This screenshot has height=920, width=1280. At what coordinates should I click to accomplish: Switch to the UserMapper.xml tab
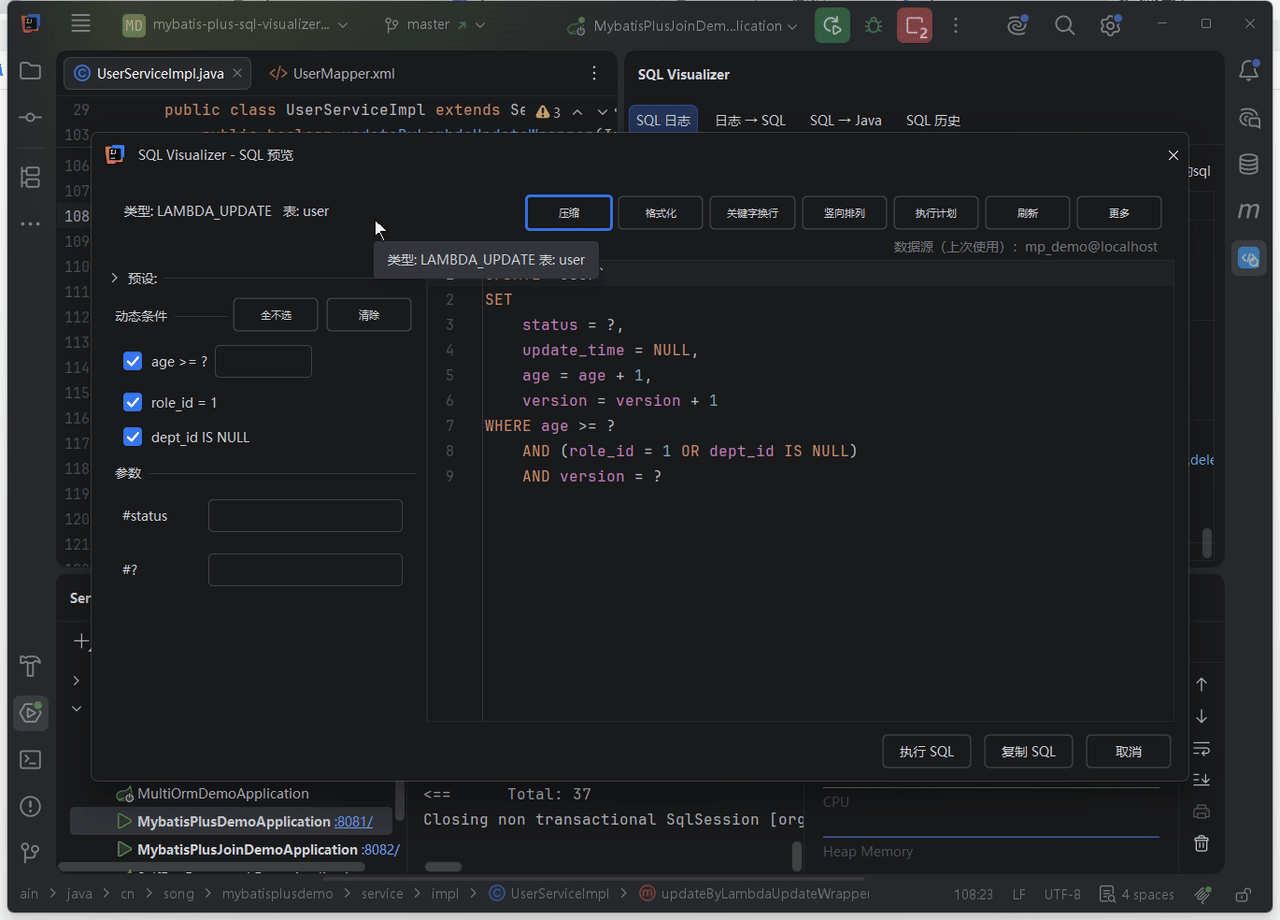coord(333,73)
